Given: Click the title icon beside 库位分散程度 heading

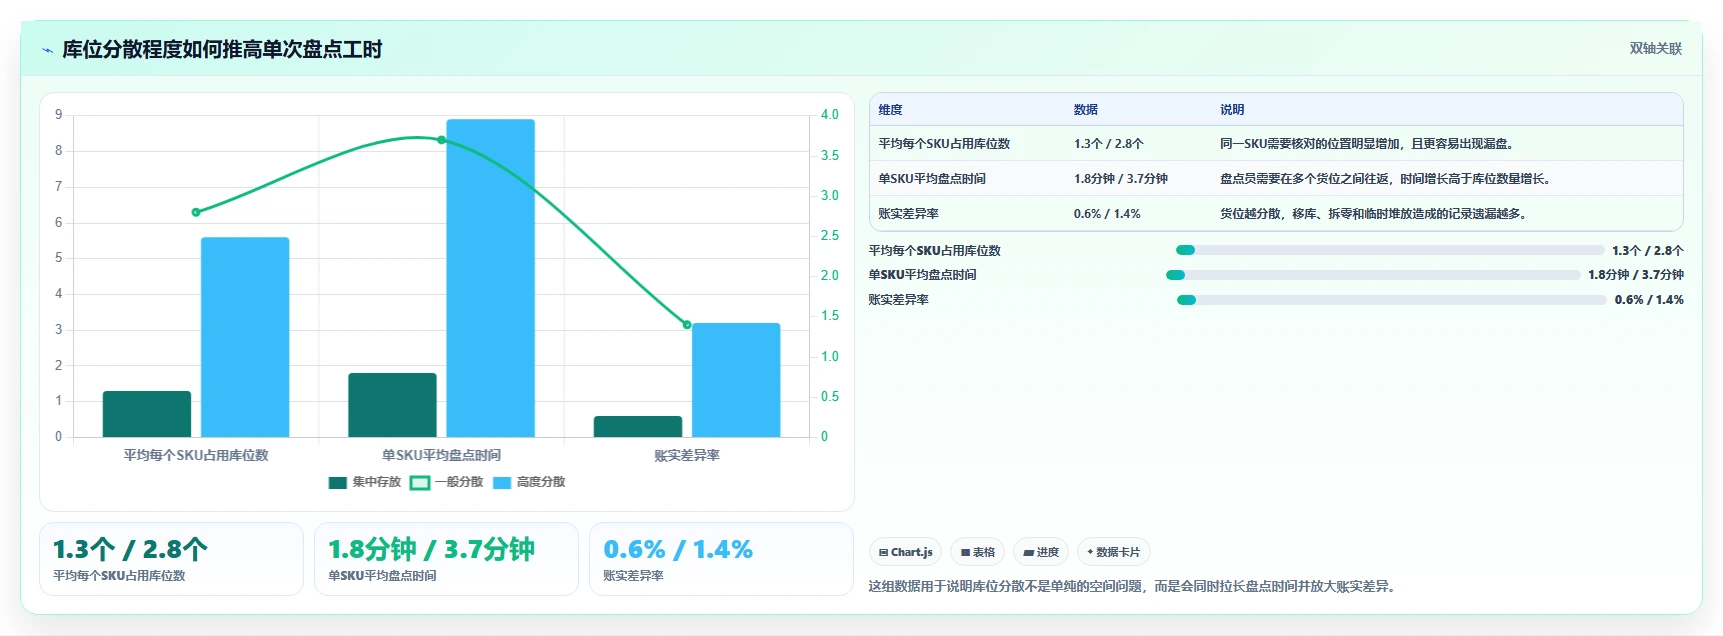Looking at the screenshot, I should click(x=47, y=50).
